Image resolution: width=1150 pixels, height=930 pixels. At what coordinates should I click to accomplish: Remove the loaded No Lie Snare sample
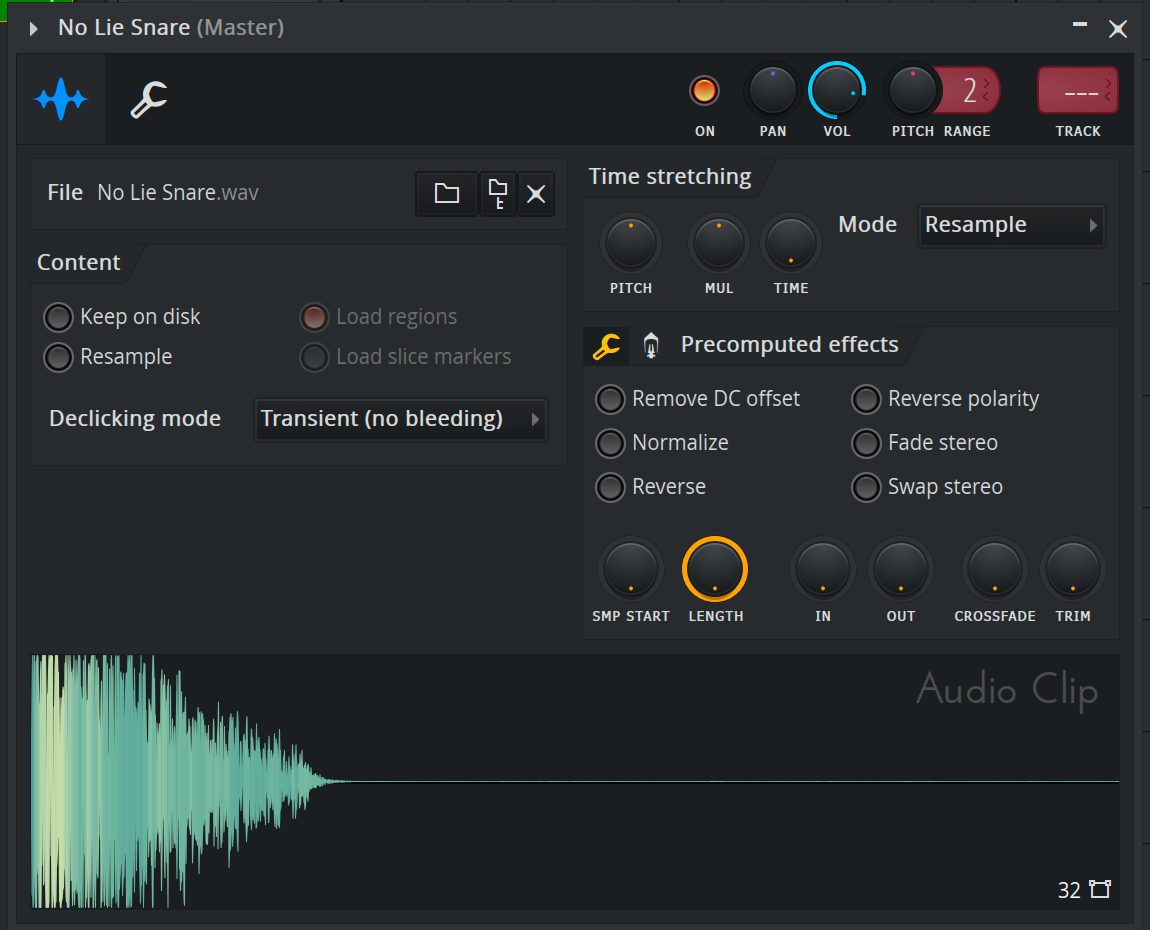click(536, 193)
